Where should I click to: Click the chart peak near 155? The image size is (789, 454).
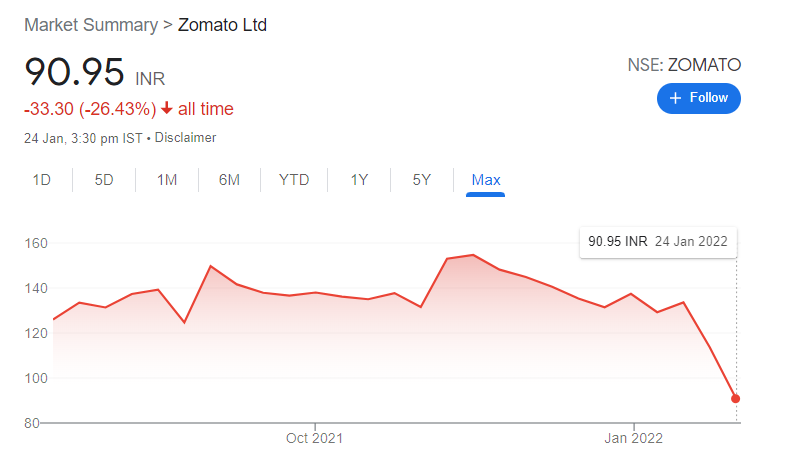[473, 255]
